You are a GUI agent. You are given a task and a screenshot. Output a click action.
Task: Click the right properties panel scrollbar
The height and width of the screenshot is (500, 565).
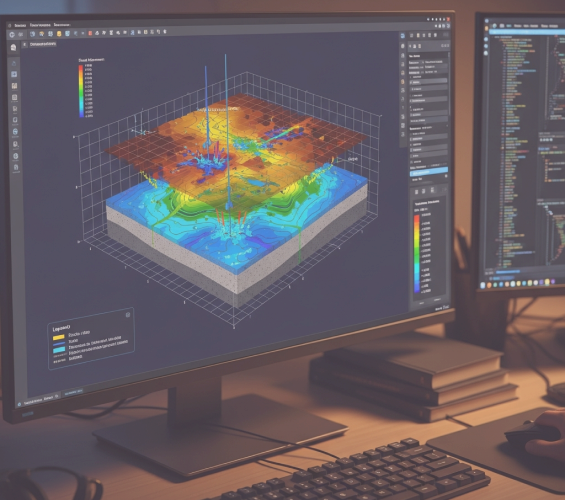[x=449, y=83]
